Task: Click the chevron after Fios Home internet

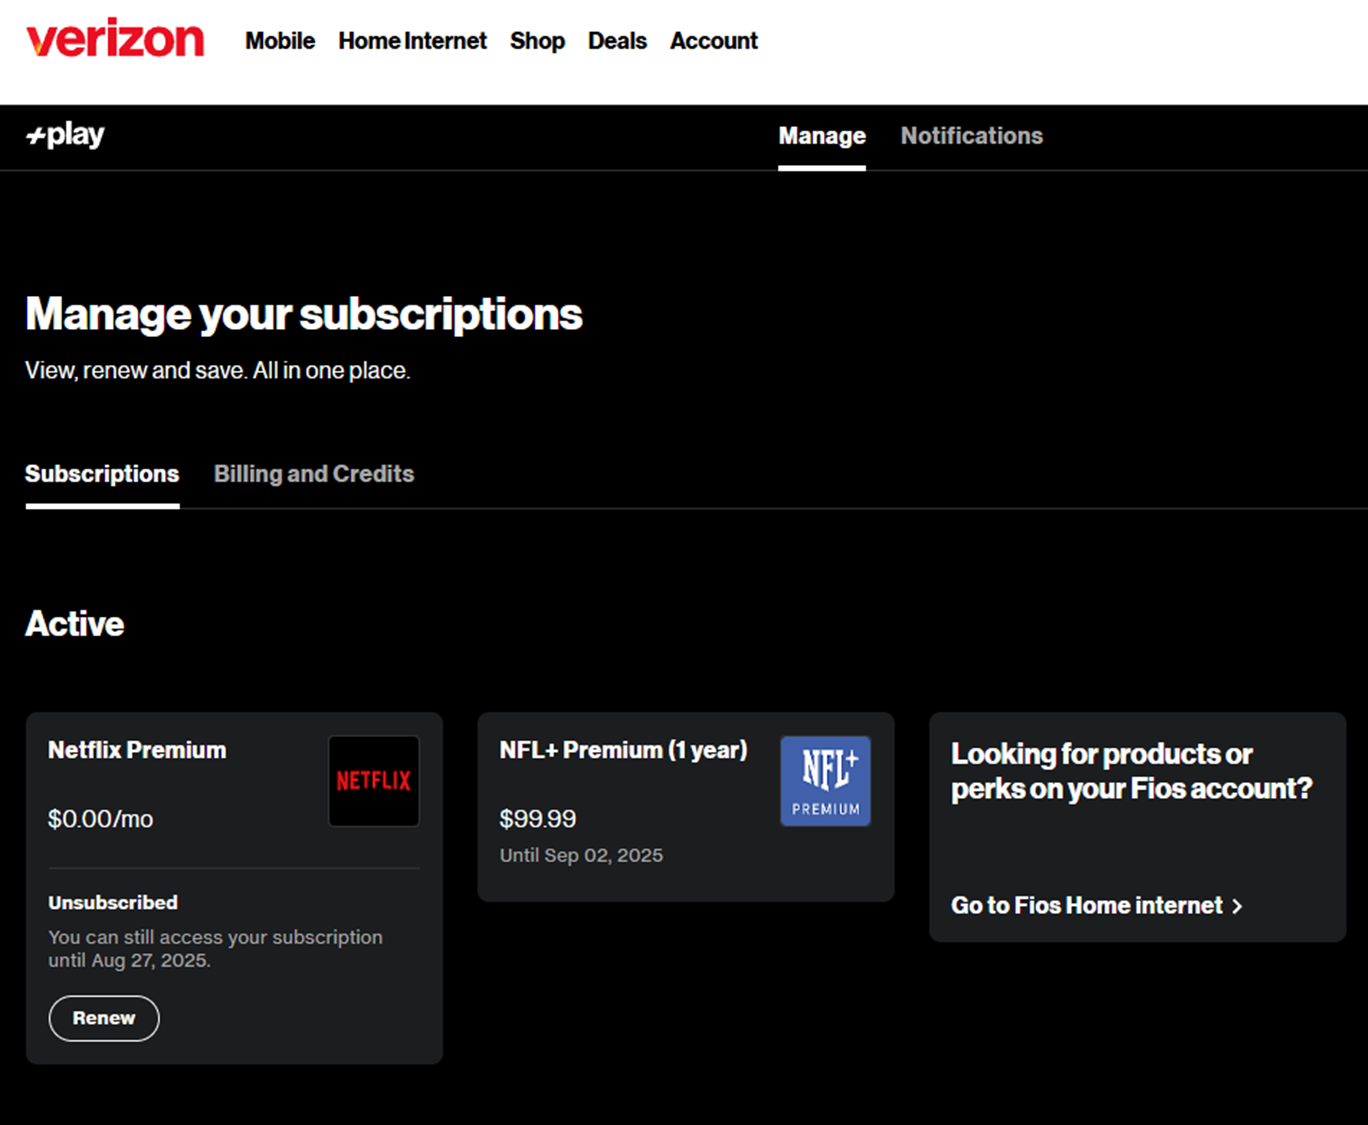Action: pos(1237,906)
